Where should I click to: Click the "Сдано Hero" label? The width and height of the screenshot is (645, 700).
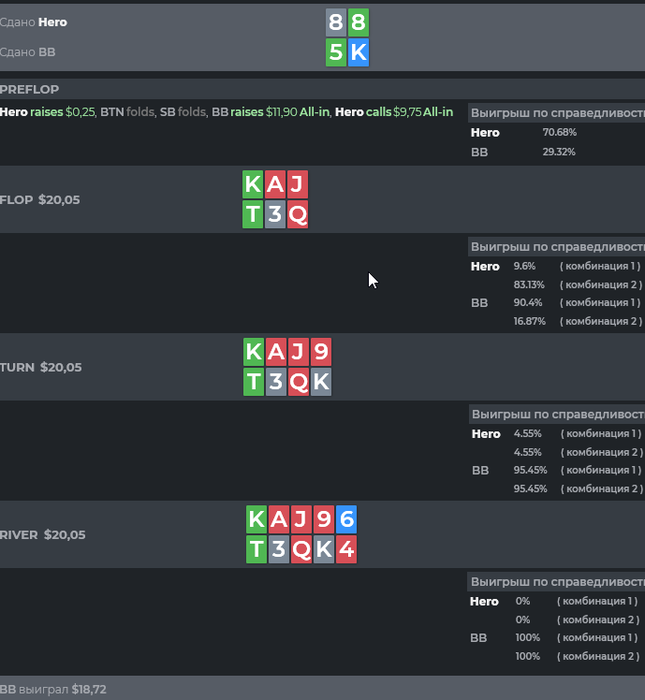(x=34, y=22)
